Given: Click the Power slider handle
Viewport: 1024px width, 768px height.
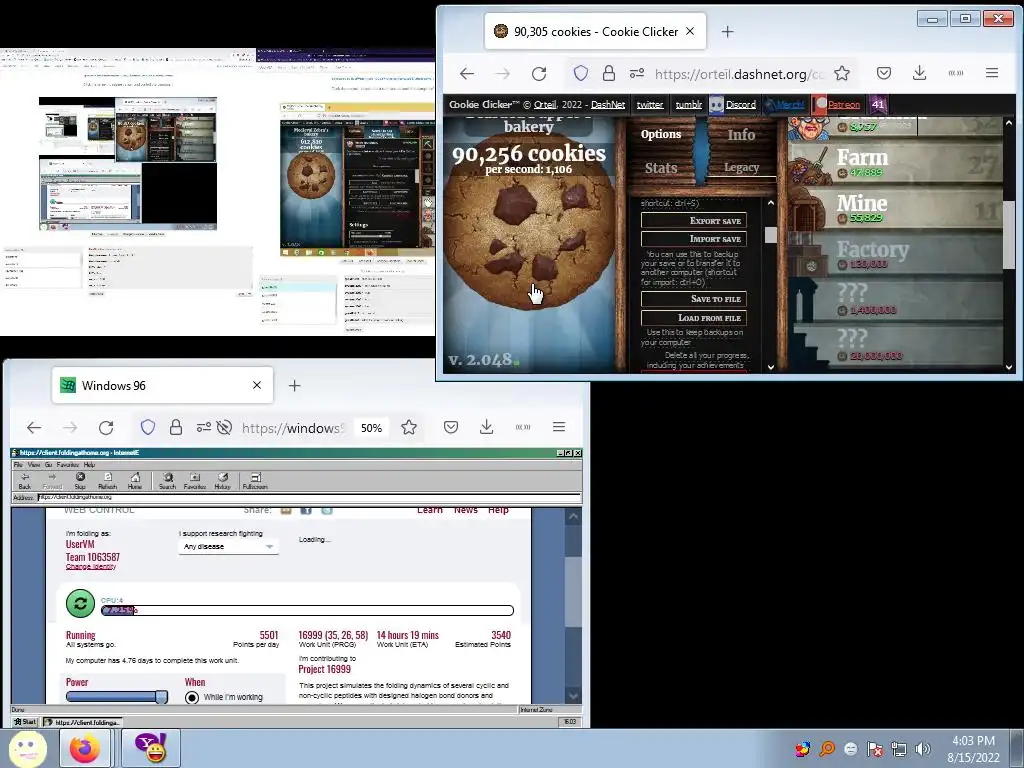Looking at the screenshot, I should coord(161,697).
